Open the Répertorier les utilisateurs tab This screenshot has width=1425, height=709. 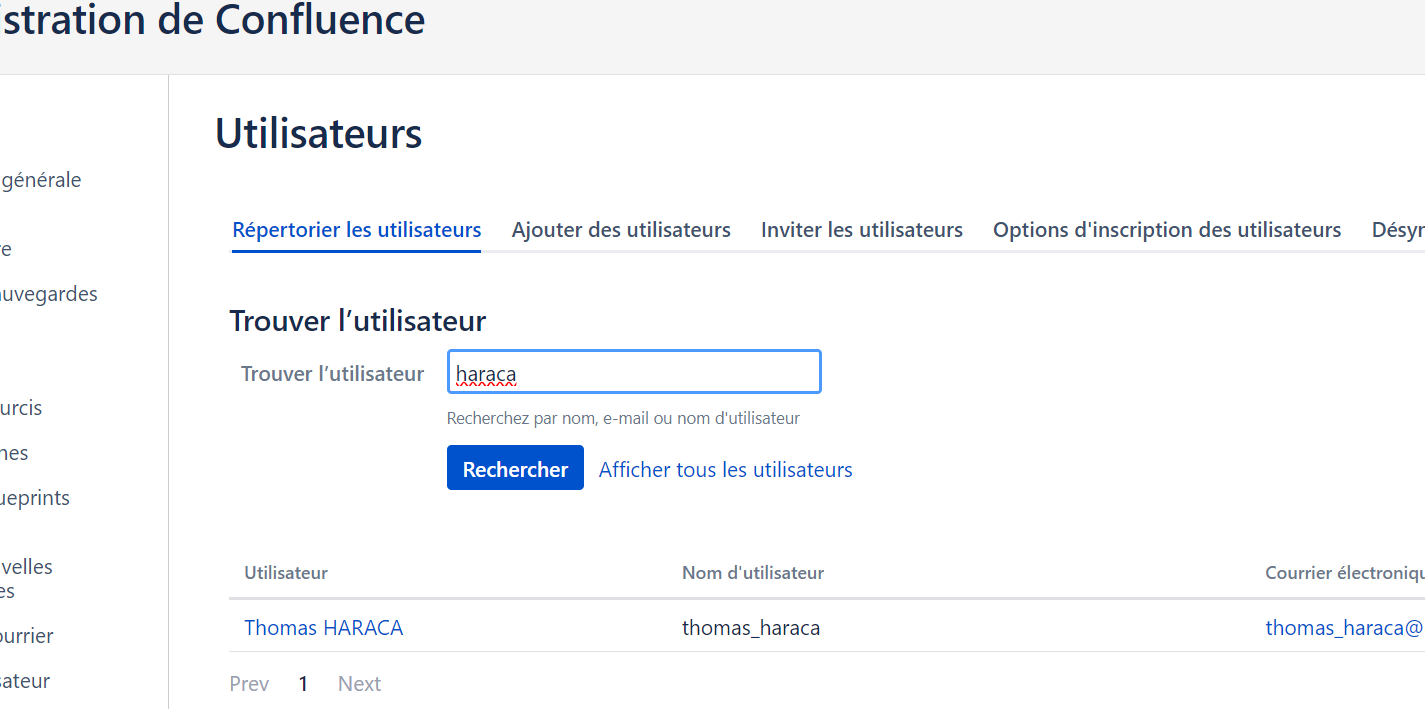(x=357, y=230)
